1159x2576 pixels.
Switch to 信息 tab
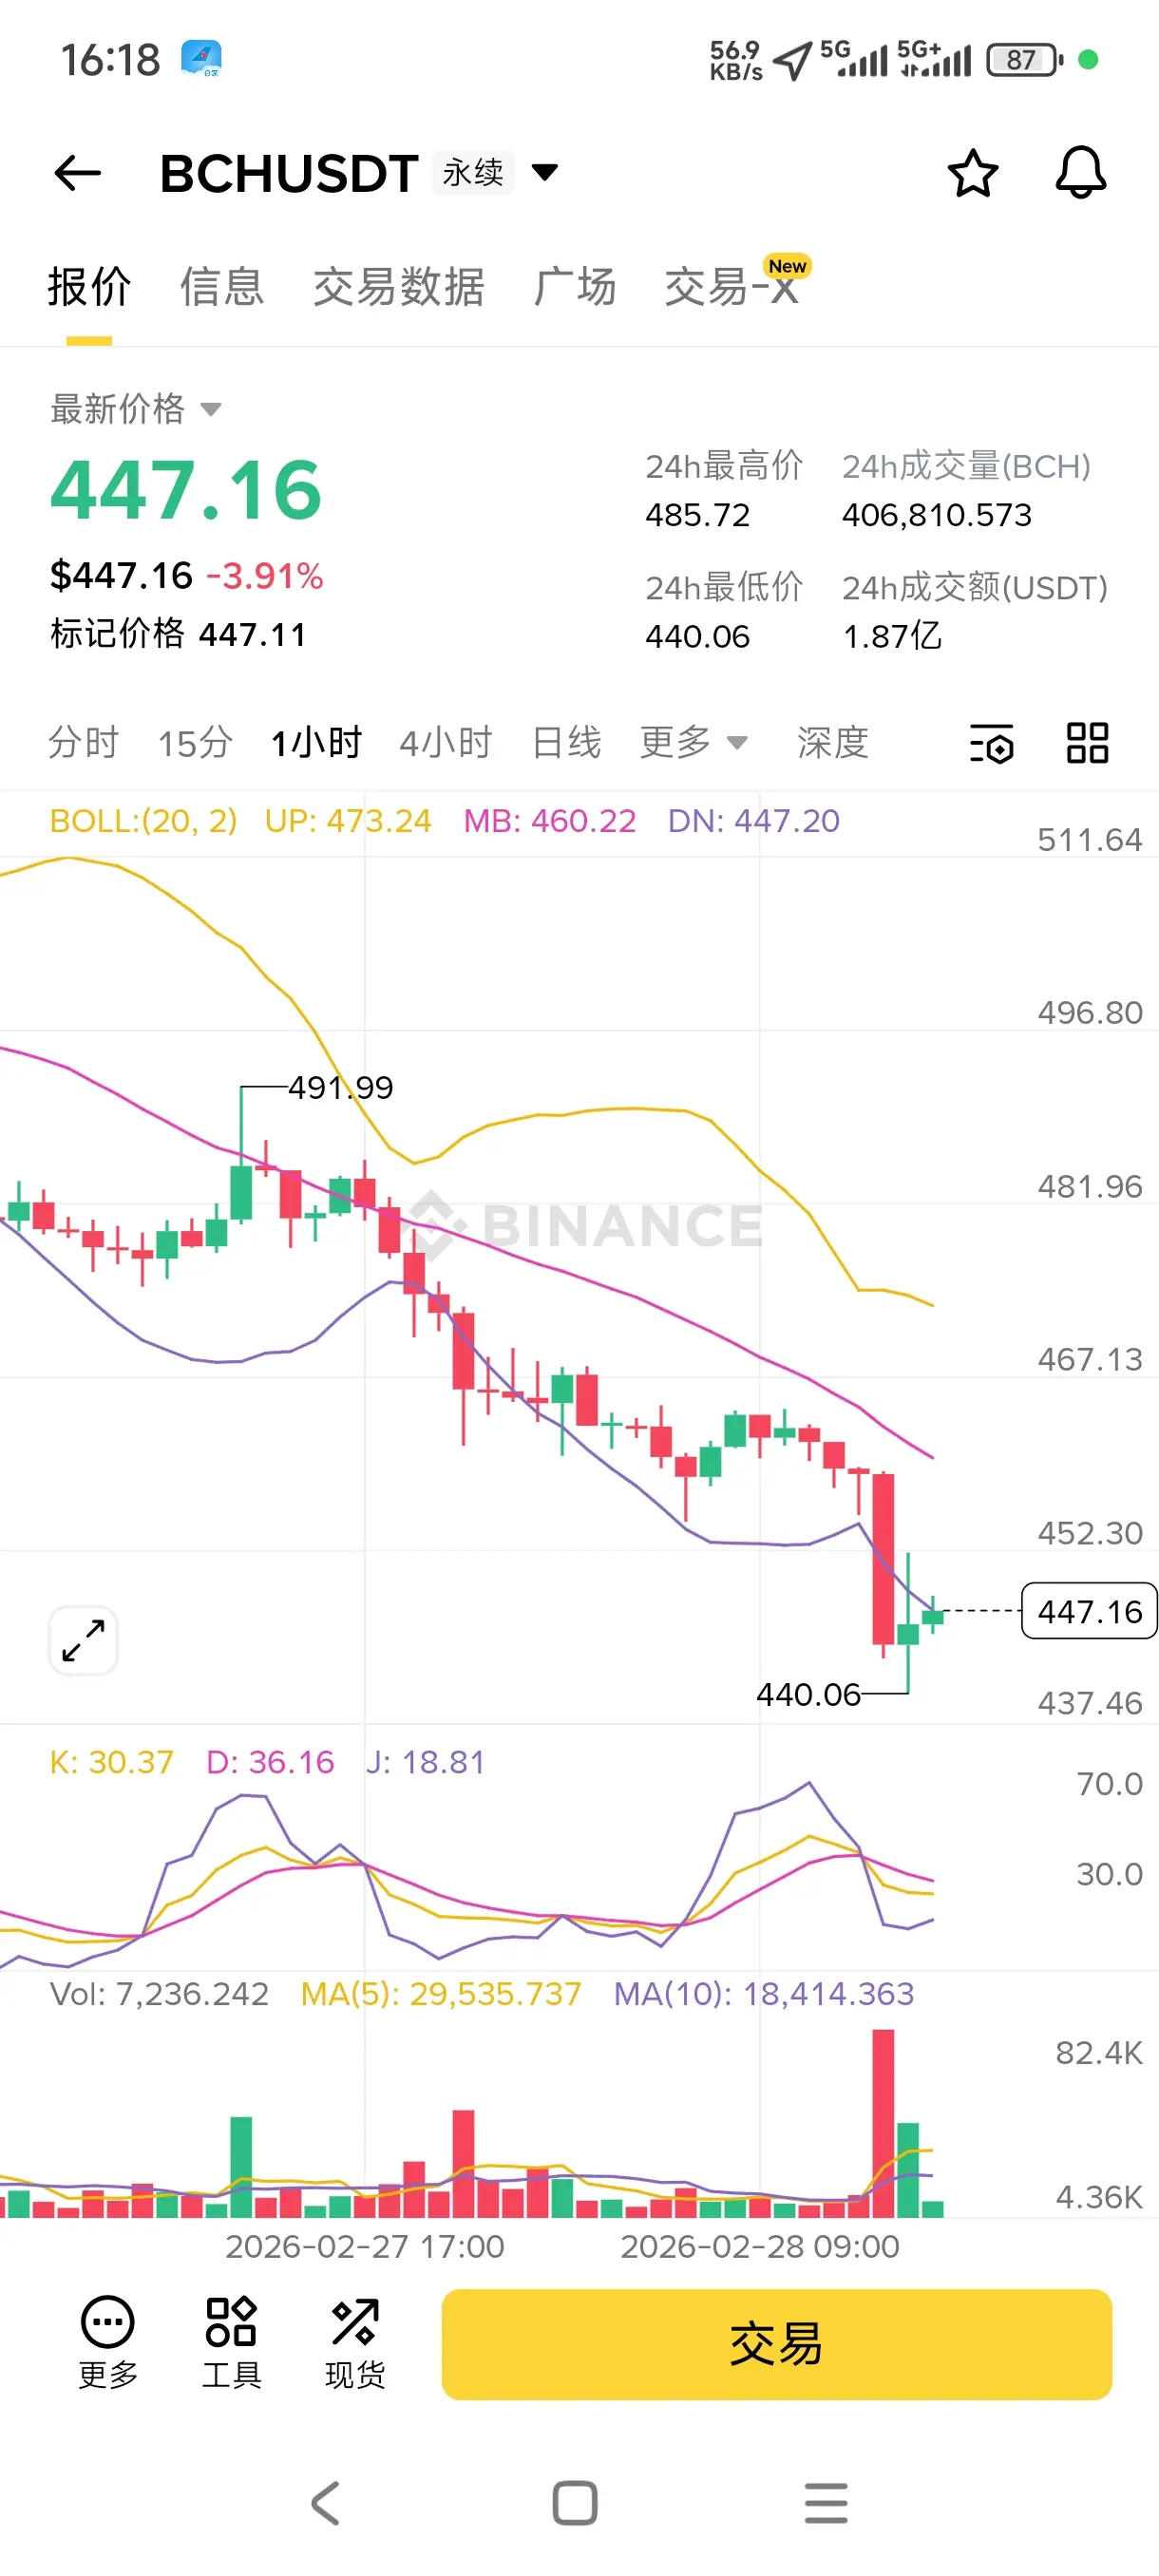[x=221, y=287]
